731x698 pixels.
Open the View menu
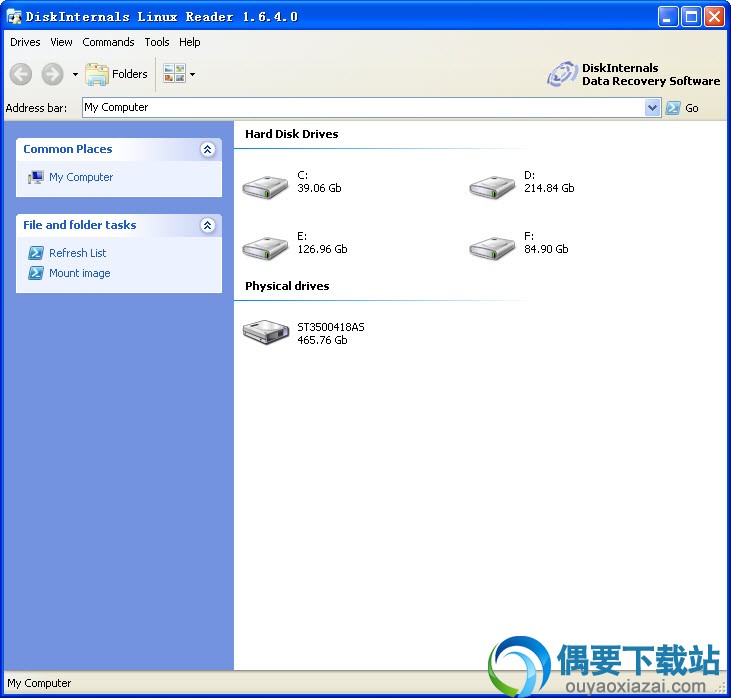(61, 42)
